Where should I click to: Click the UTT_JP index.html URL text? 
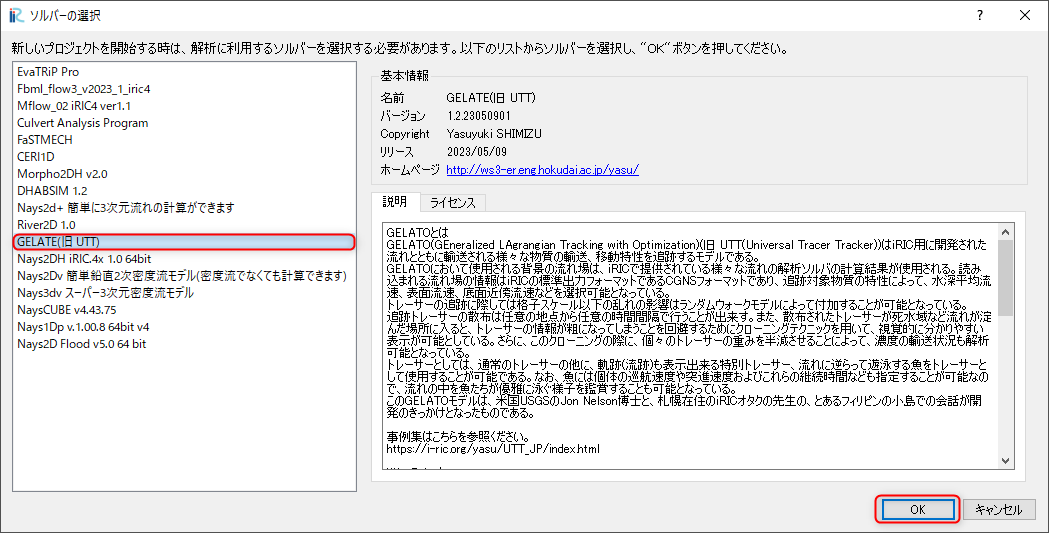click(x=493, y=449)
